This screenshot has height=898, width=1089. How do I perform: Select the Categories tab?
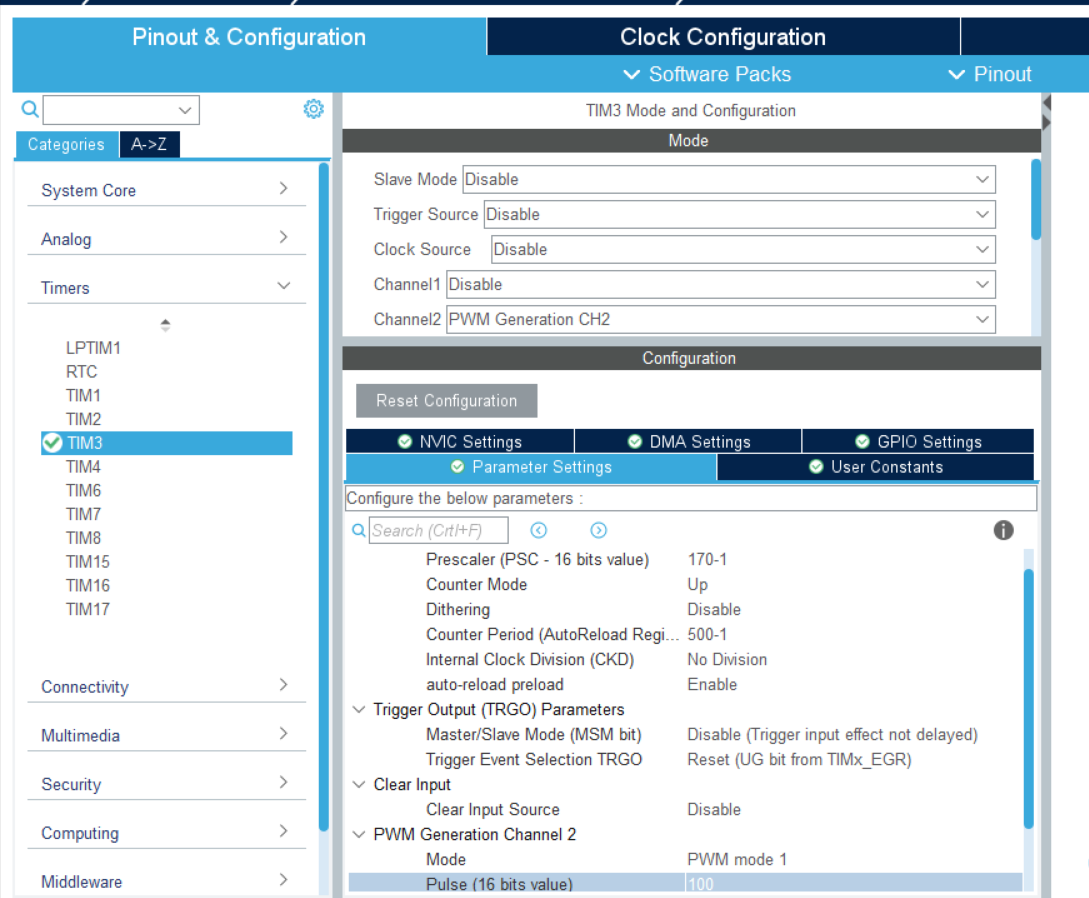pos(67,144)
